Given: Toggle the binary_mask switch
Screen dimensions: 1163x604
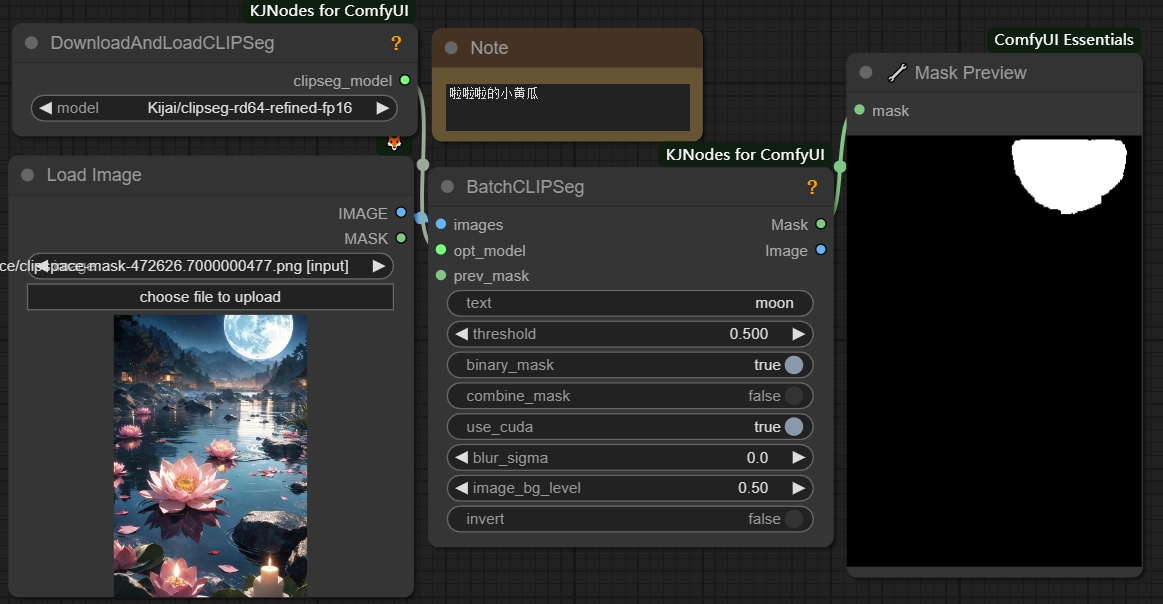Looking at the screenshot, I should (793, 365).
